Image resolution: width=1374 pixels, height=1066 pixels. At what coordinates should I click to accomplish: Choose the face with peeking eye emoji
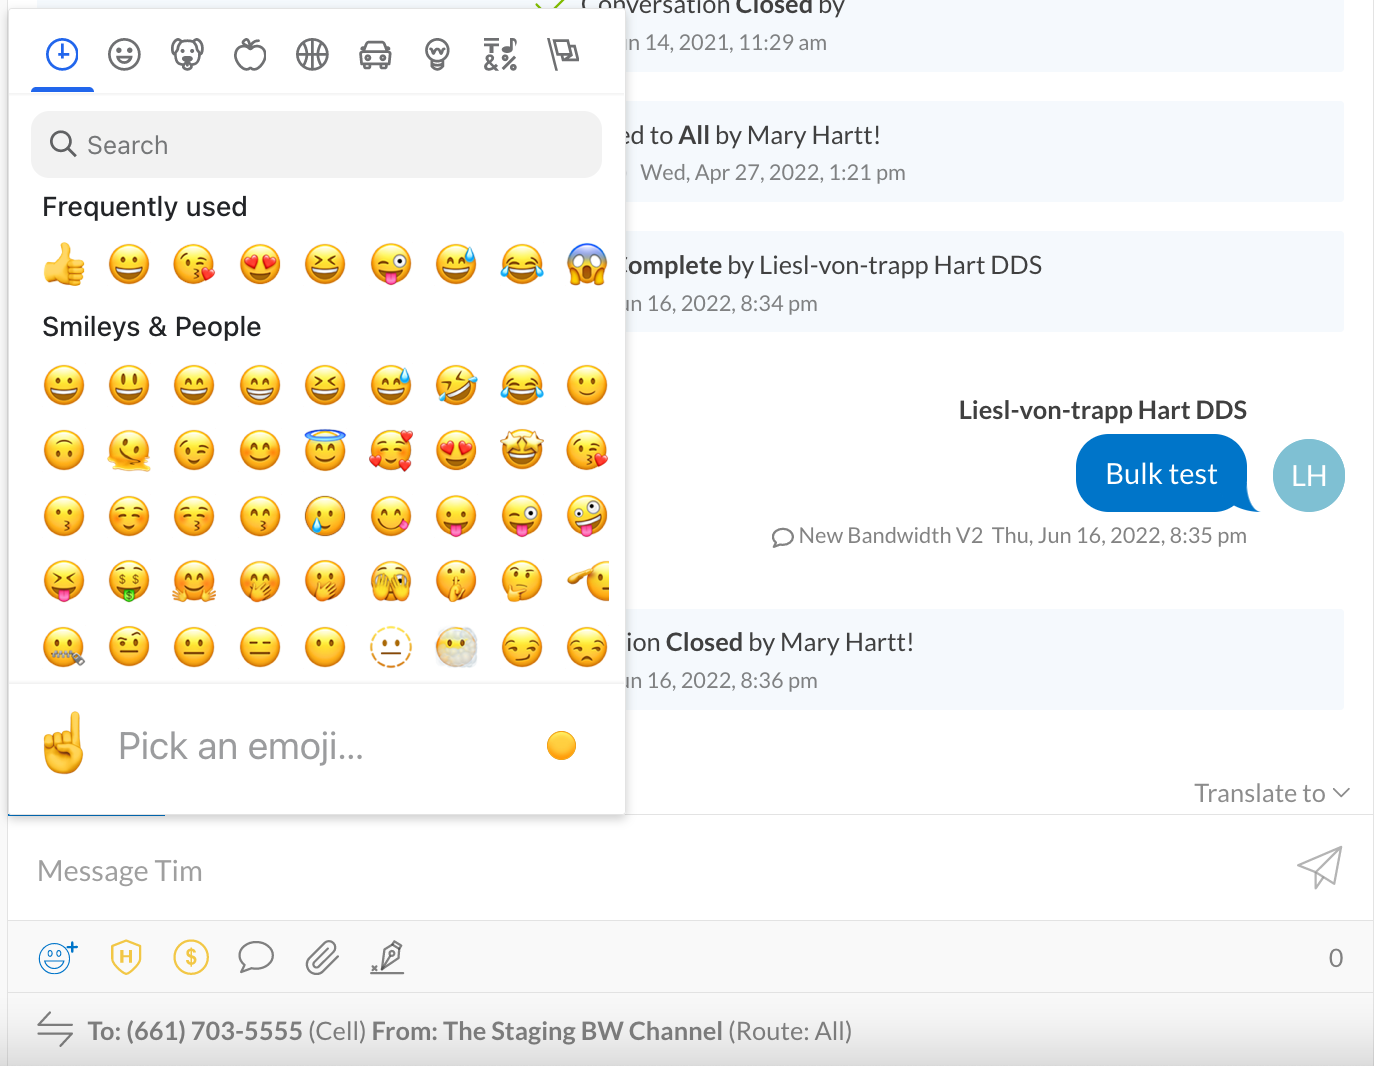point(391,581)
